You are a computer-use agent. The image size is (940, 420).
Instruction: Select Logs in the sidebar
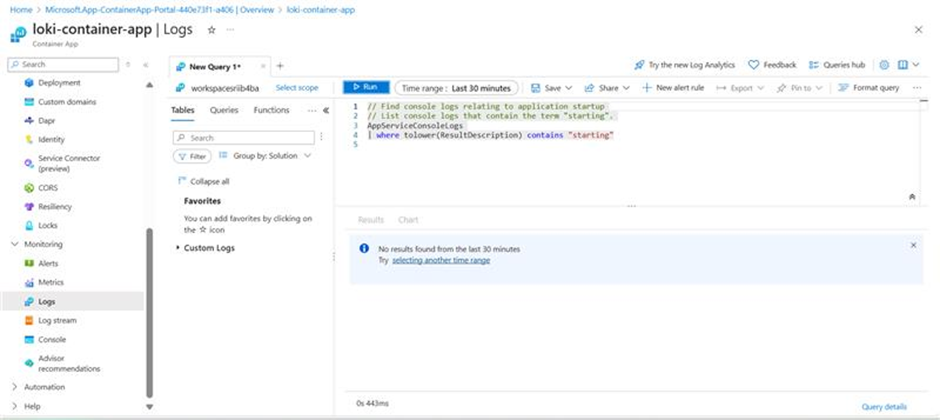[x=46, y=301]
